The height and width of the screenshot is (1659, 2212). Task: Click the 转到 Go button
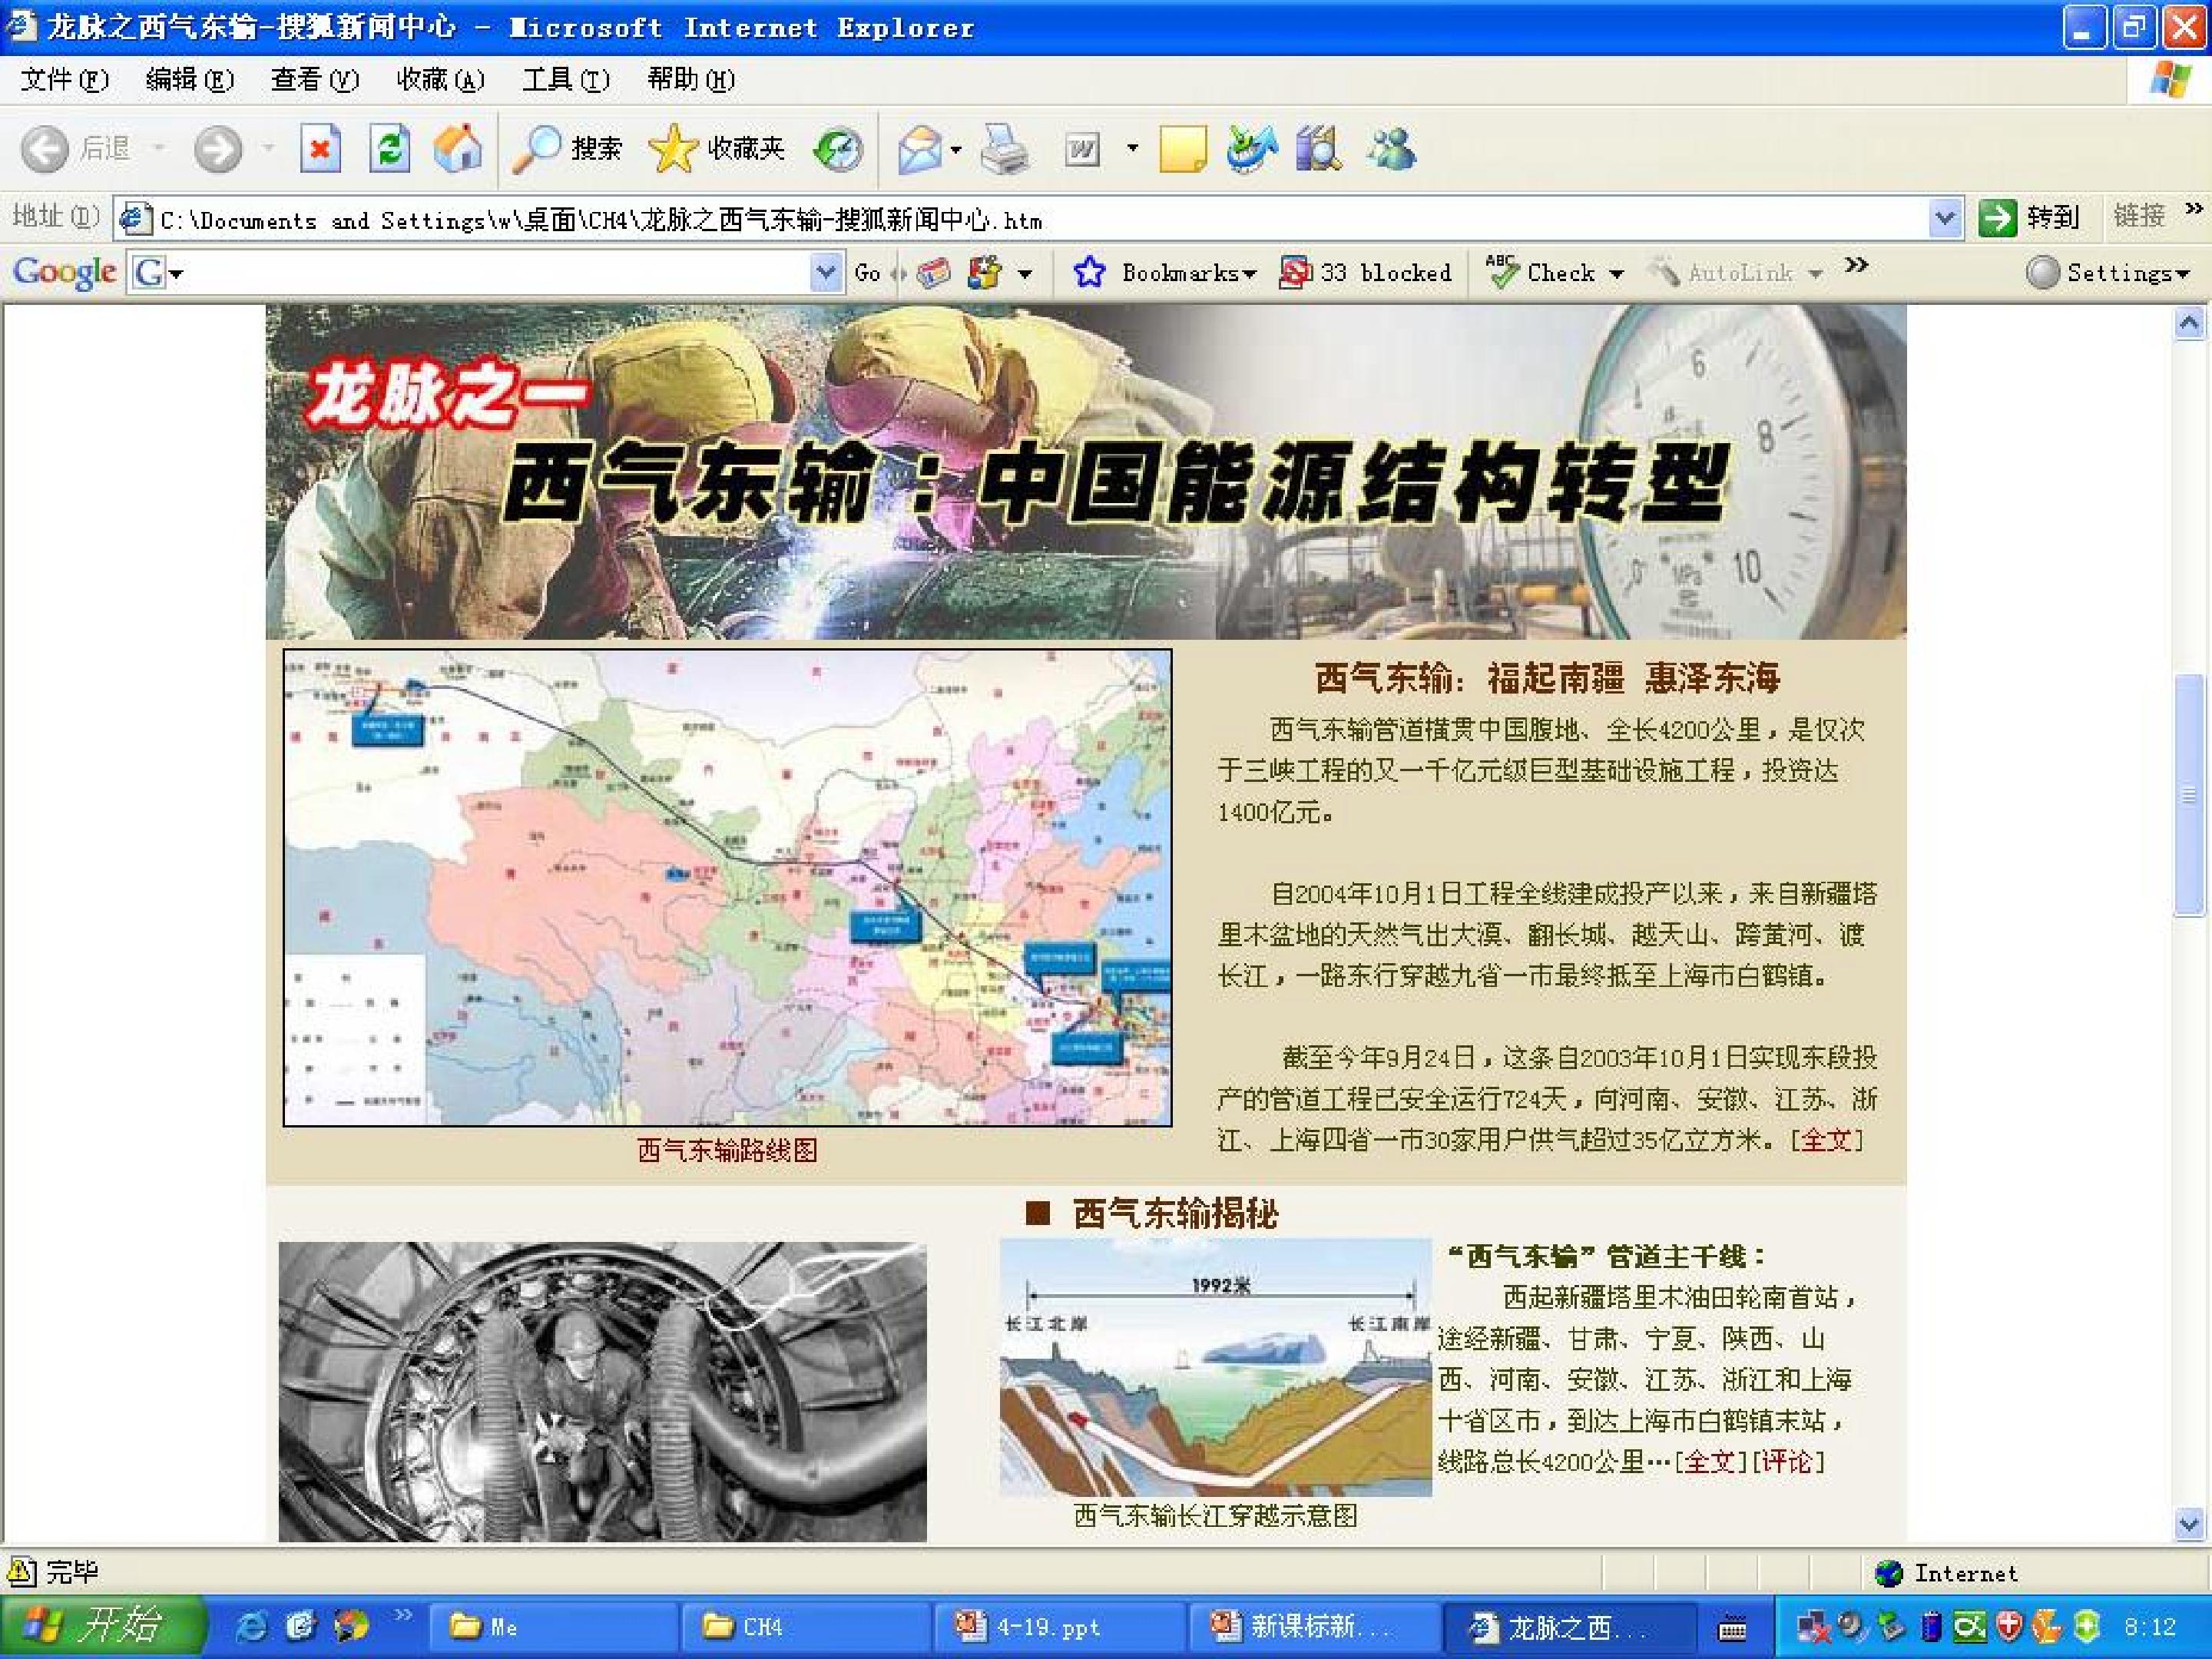coord(2030,217)
